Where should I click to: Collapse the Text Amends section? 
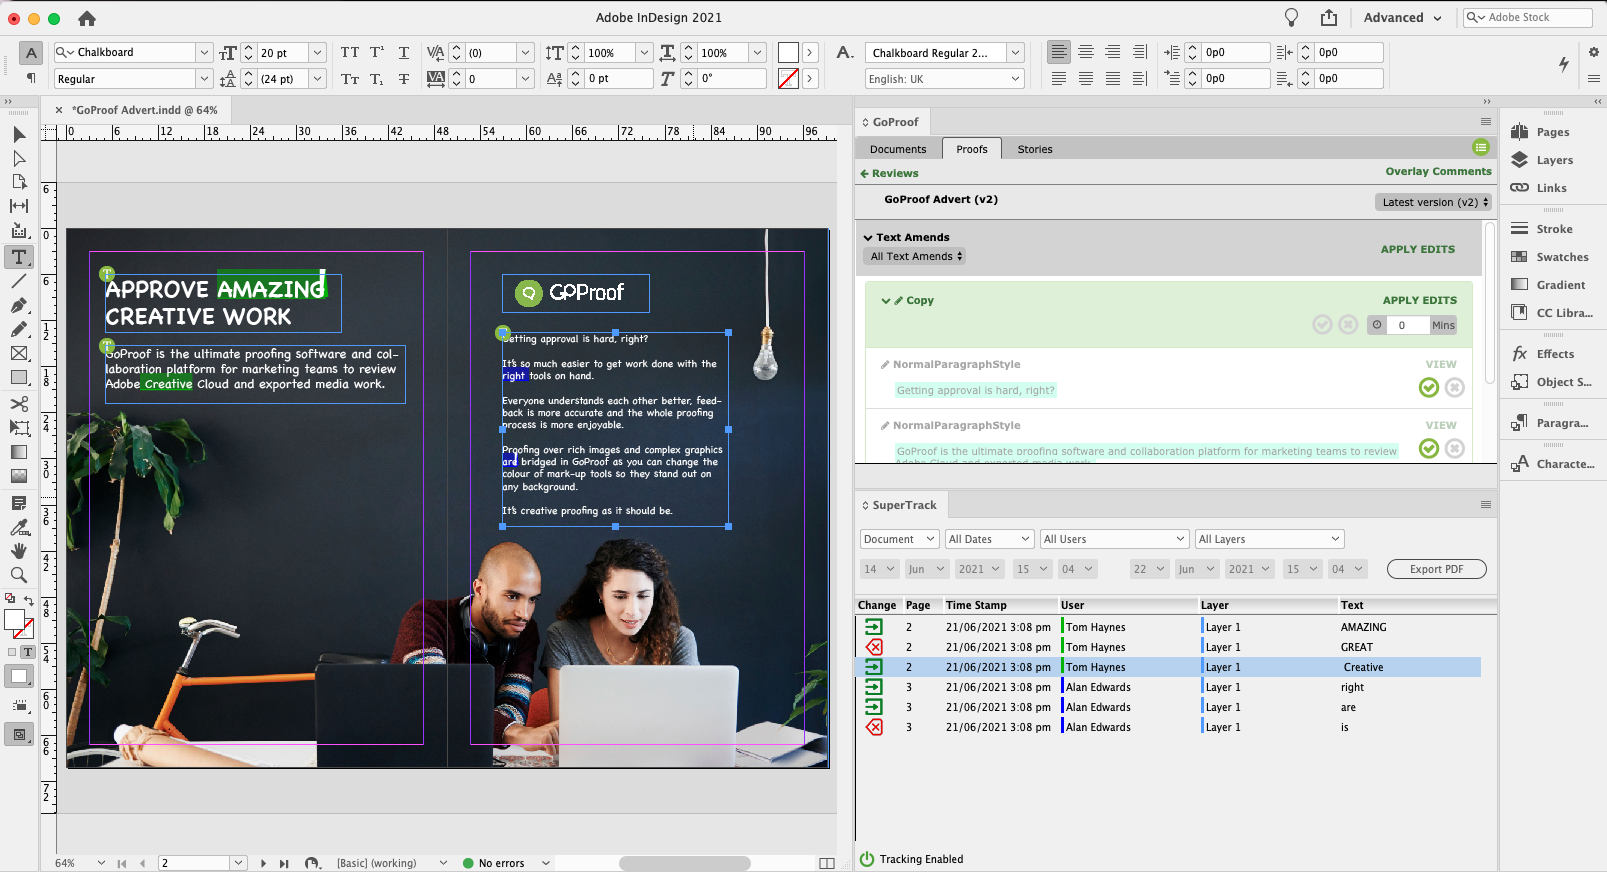coord(868,238)
